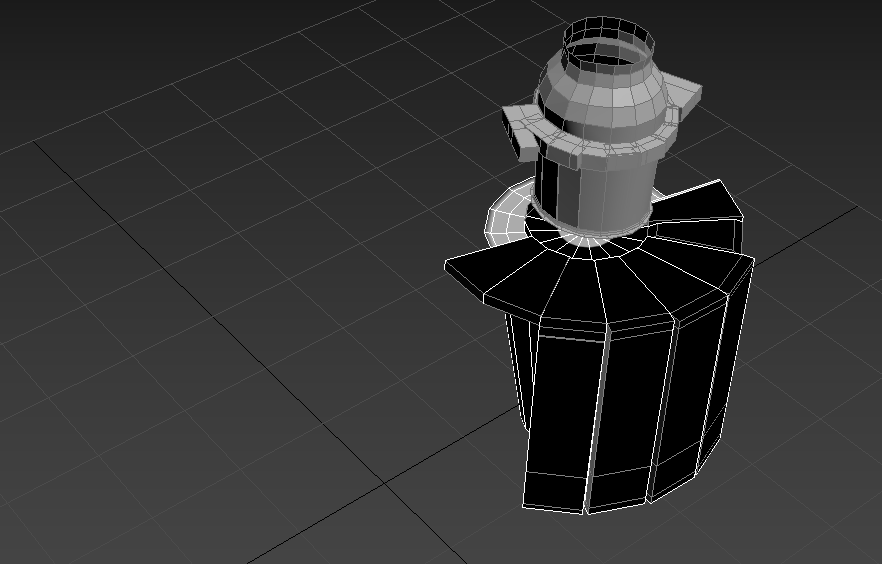This screenshot has width=882, height=564.
Task: Select the gray rounded dome shoulder of cap
Action: (x=603, y=96)
